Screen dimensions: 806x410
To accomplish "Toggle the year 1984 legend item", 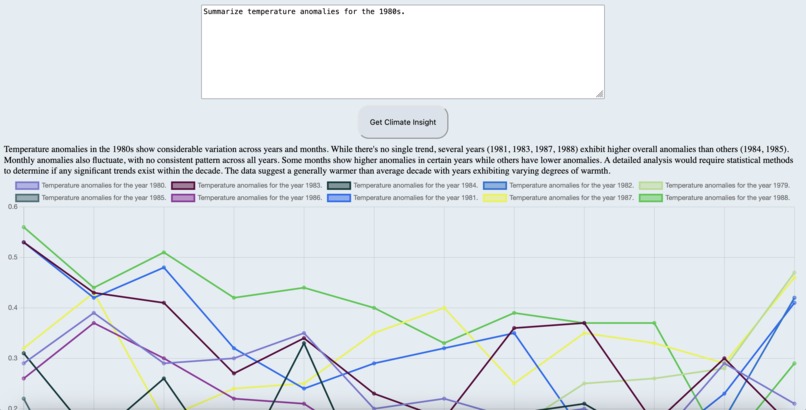I will pyautogui.click(x=402, y=185).
